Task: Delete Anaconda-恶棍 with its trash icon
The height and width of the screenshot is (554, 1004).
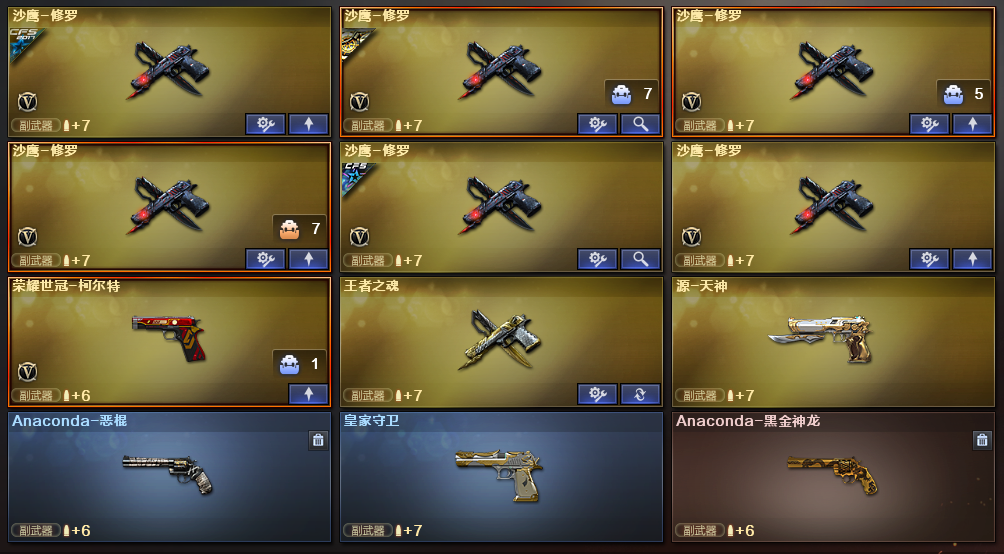Action: (318, 440)
